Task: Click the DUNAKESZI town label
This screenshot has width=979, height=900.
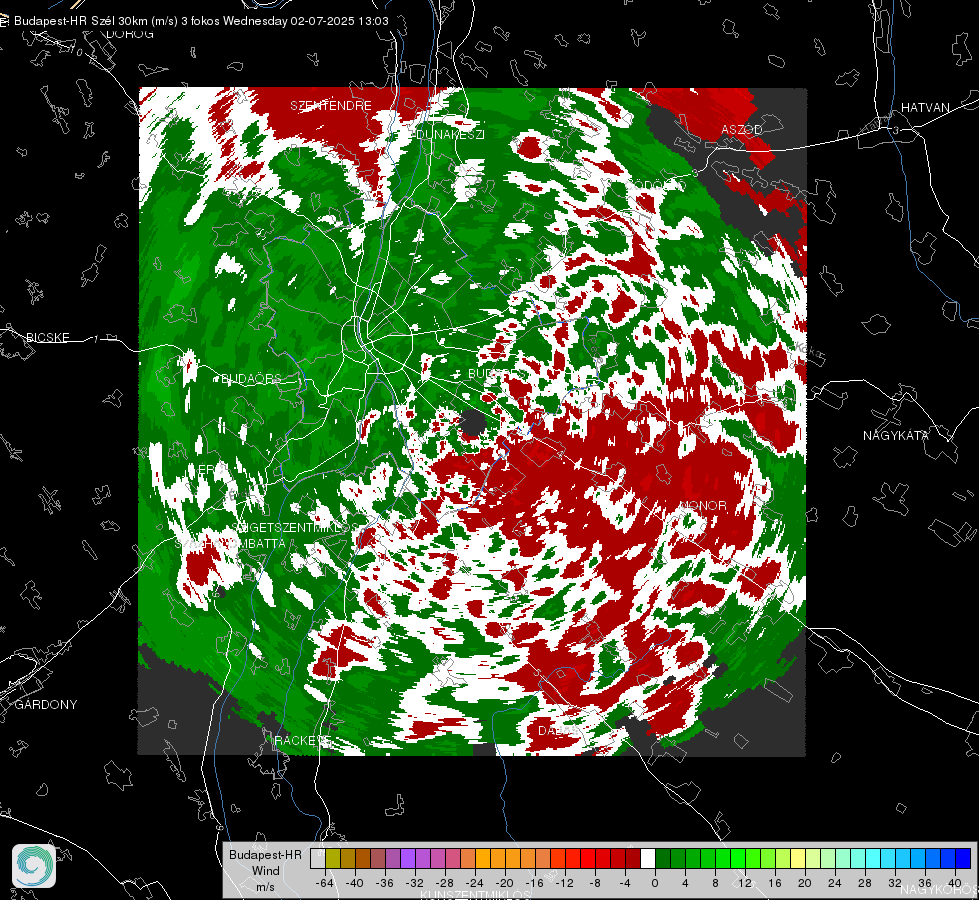Action: pos(450,134)
